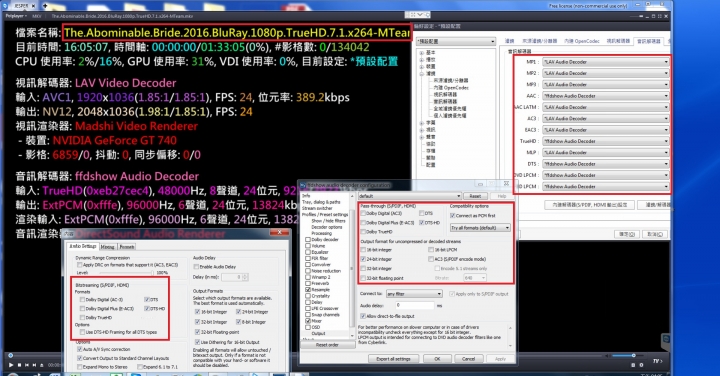Click the built-in decoder S/PDIF HDMI output settings button
The width and height of the screenshot is (720, 376).
[589, 205]
